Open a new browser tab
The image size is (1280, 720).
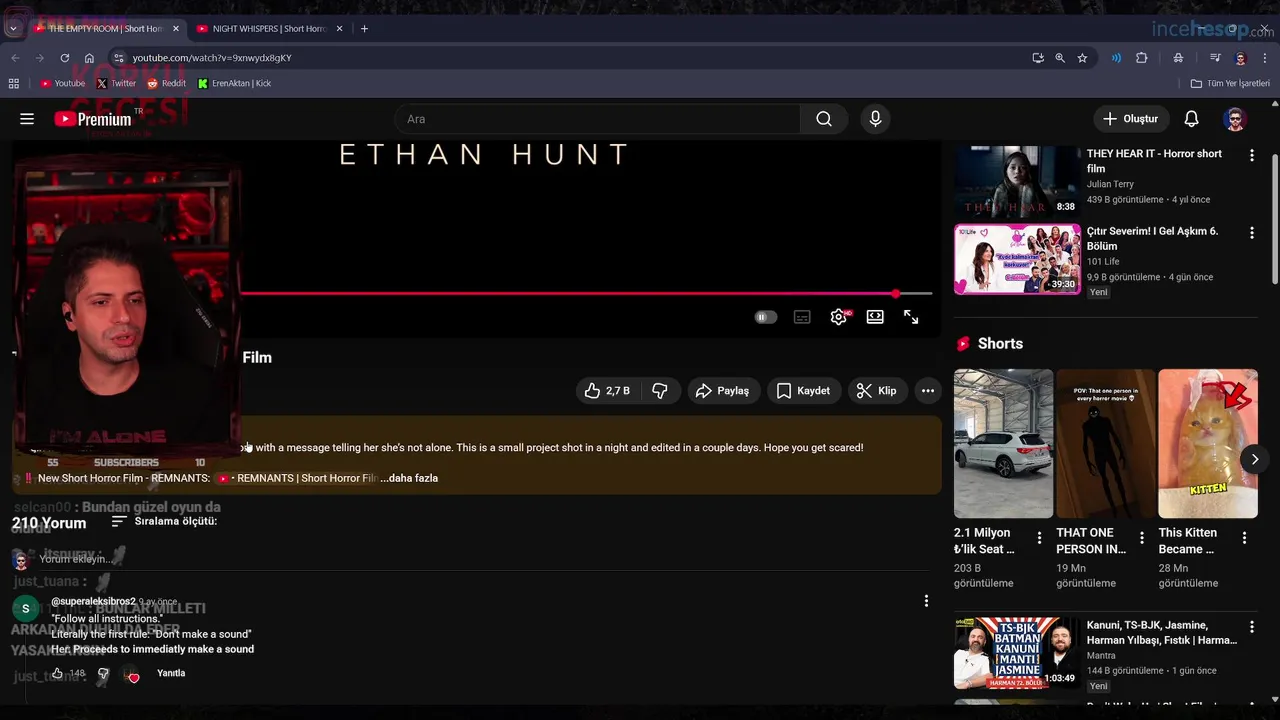pos(364,29)
